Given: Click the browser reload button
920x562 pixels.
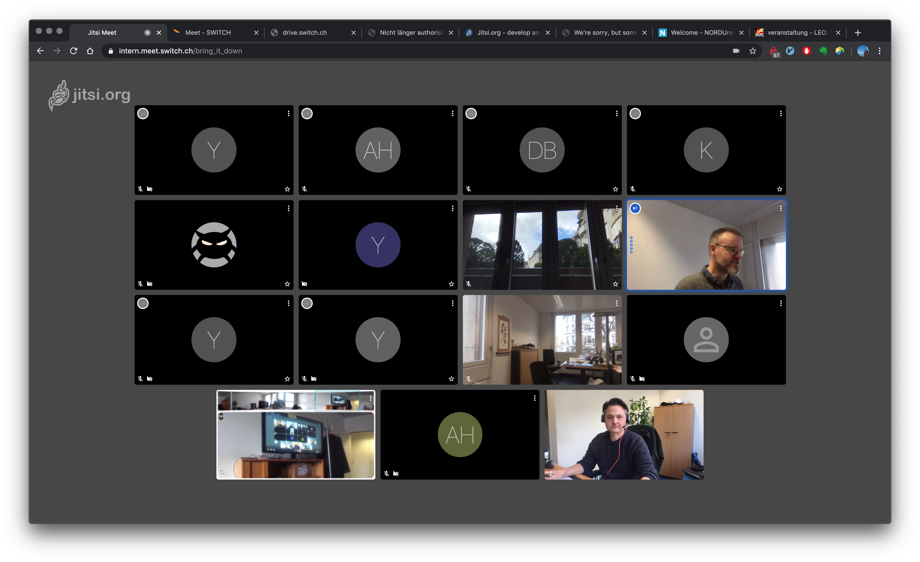Looking at the screenshot, I should pos(73,51).
